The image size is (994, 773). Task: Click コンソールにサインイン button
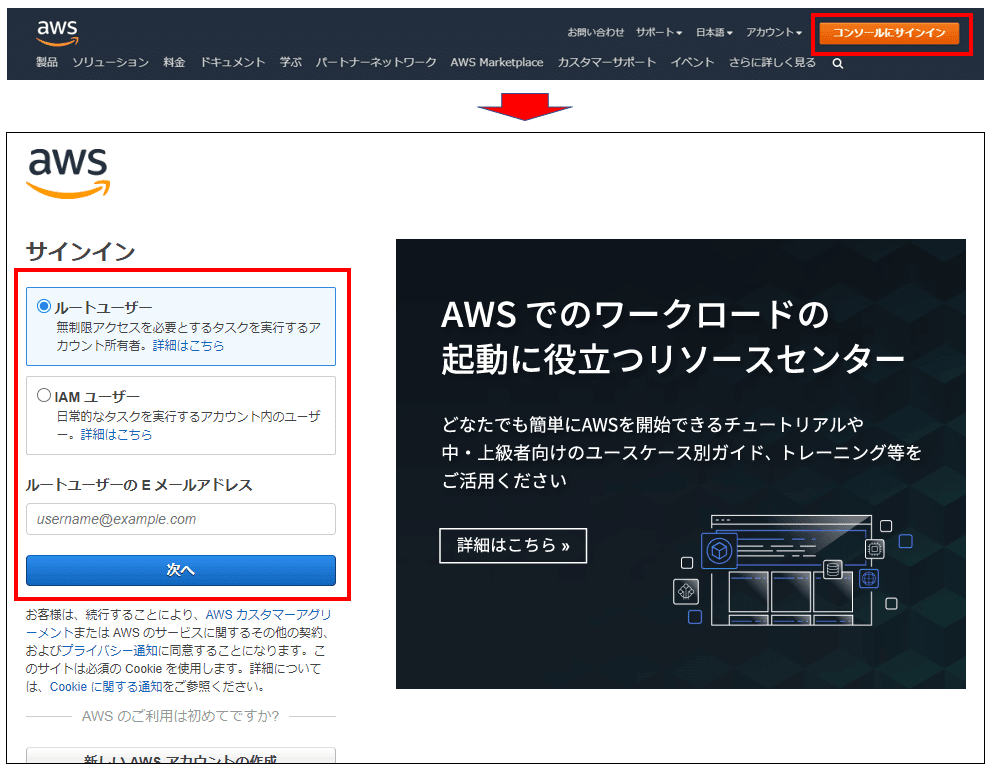889,33
